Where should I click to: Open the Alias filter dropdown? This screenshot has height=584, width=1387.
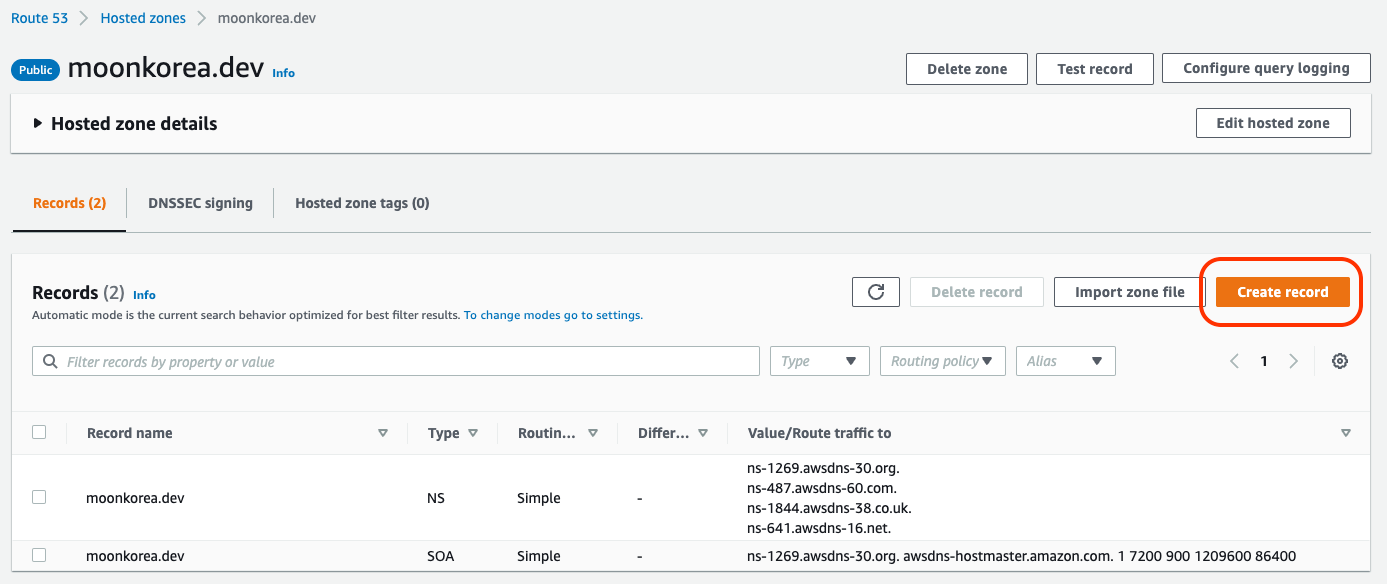click(x=1065, y=361)
